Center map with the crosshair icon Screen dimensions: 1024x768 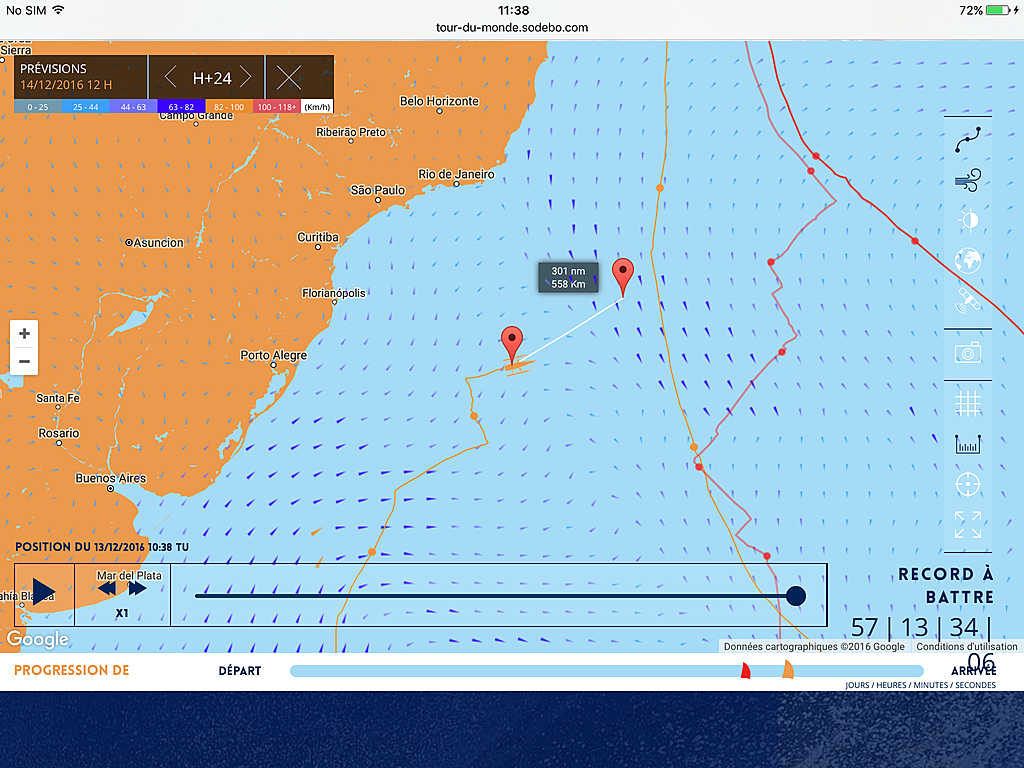pos(968,485)
